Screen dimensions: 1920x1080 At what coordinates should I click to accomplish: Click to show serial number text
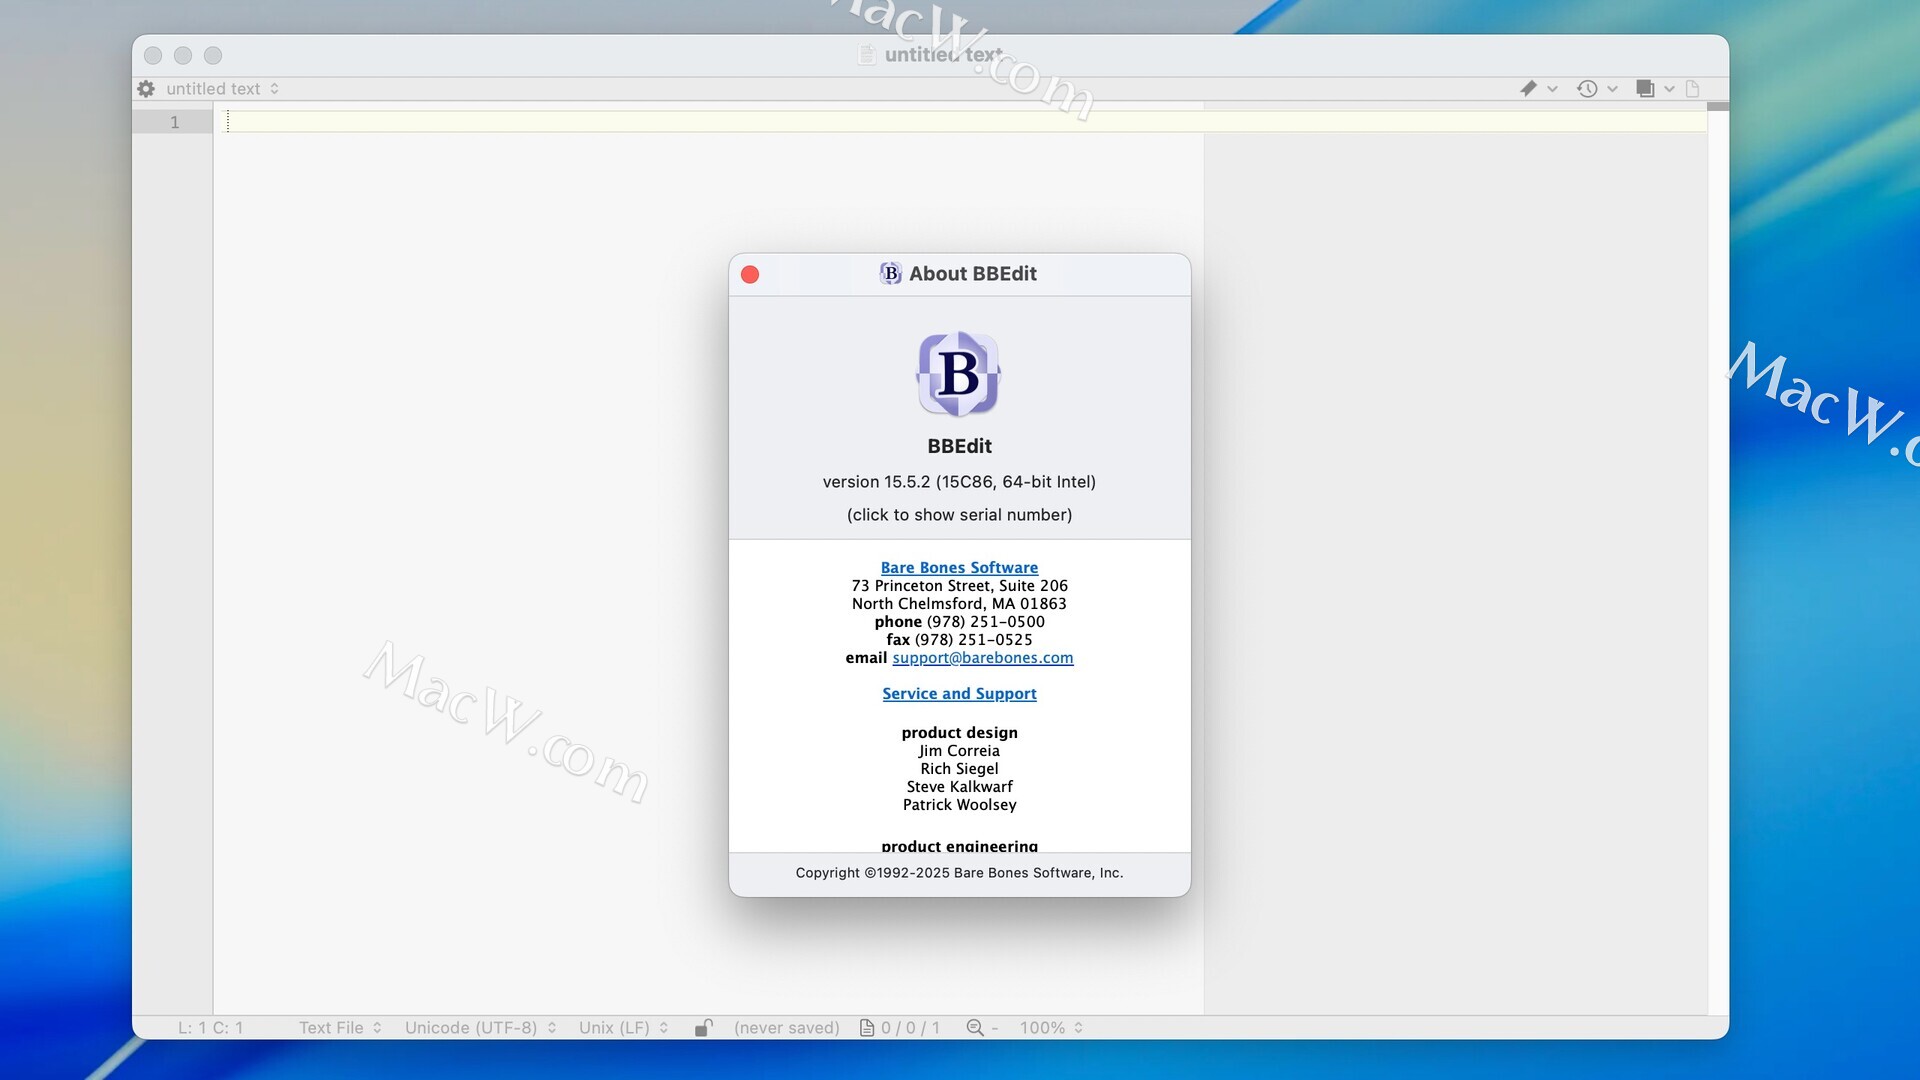[x=959, y=514]
